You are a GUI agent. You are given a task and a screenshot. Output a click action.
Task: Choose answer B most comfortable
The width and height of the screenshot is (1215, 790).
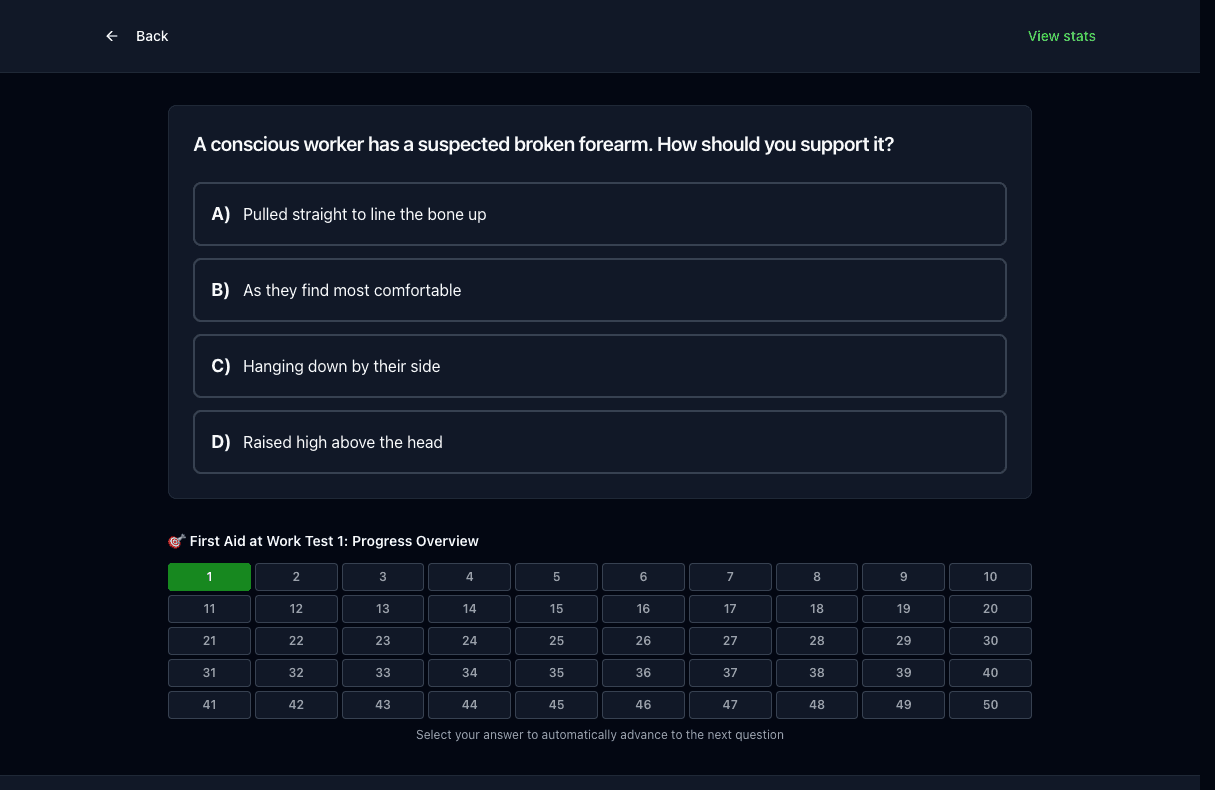[600, 290]
